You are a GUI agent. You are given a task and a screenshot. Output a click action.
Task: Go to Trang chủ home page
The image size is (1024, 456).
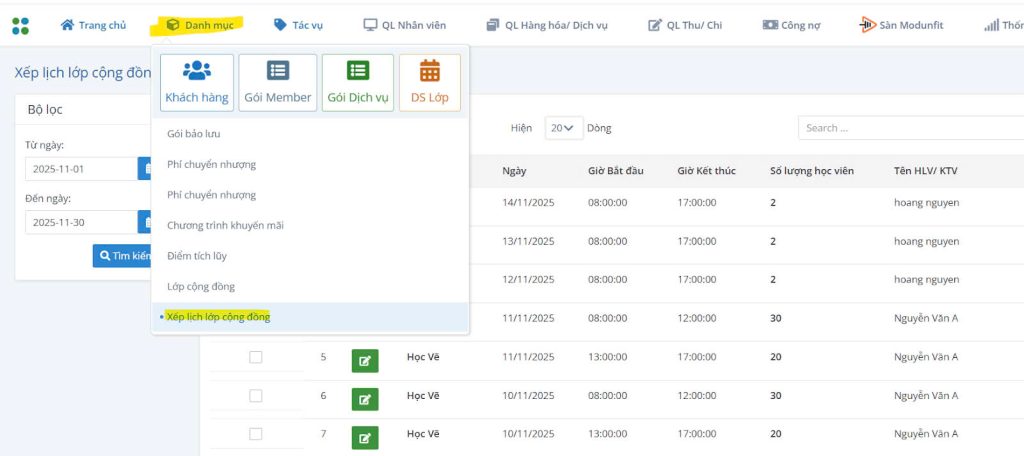pyautogui.click(x=93, y=25)
